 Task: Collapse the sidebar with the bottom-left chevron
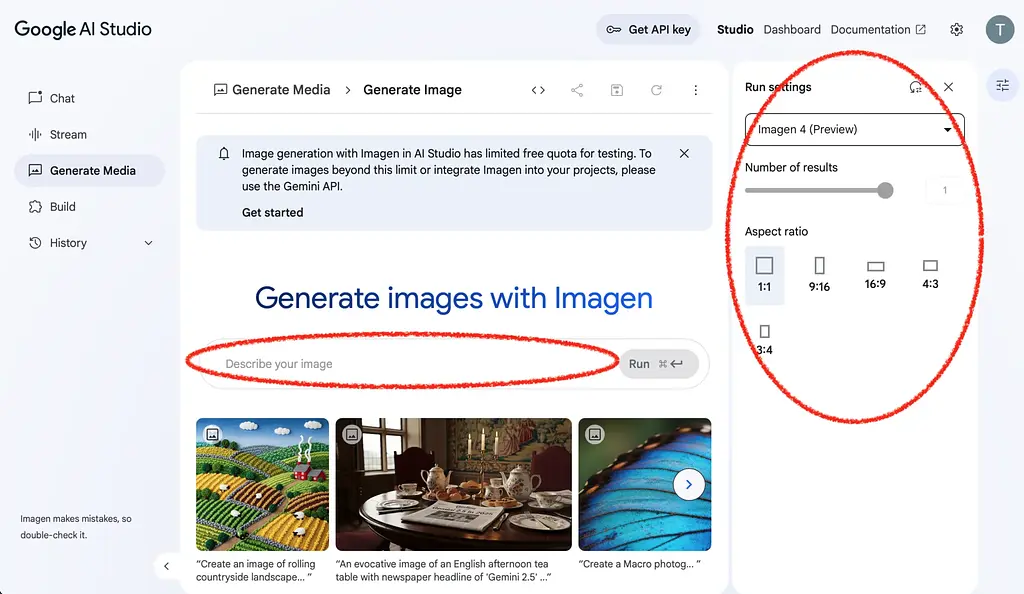click(167, 565)
